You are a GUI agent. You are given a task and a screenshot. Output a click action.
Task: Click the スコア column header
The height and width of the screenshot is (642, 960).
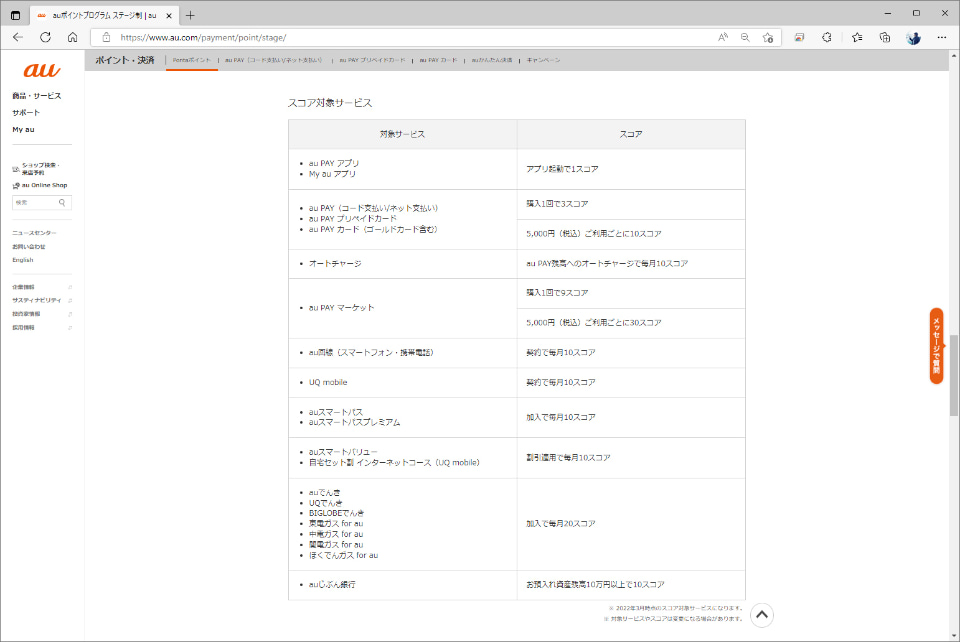tap(631, 134)
